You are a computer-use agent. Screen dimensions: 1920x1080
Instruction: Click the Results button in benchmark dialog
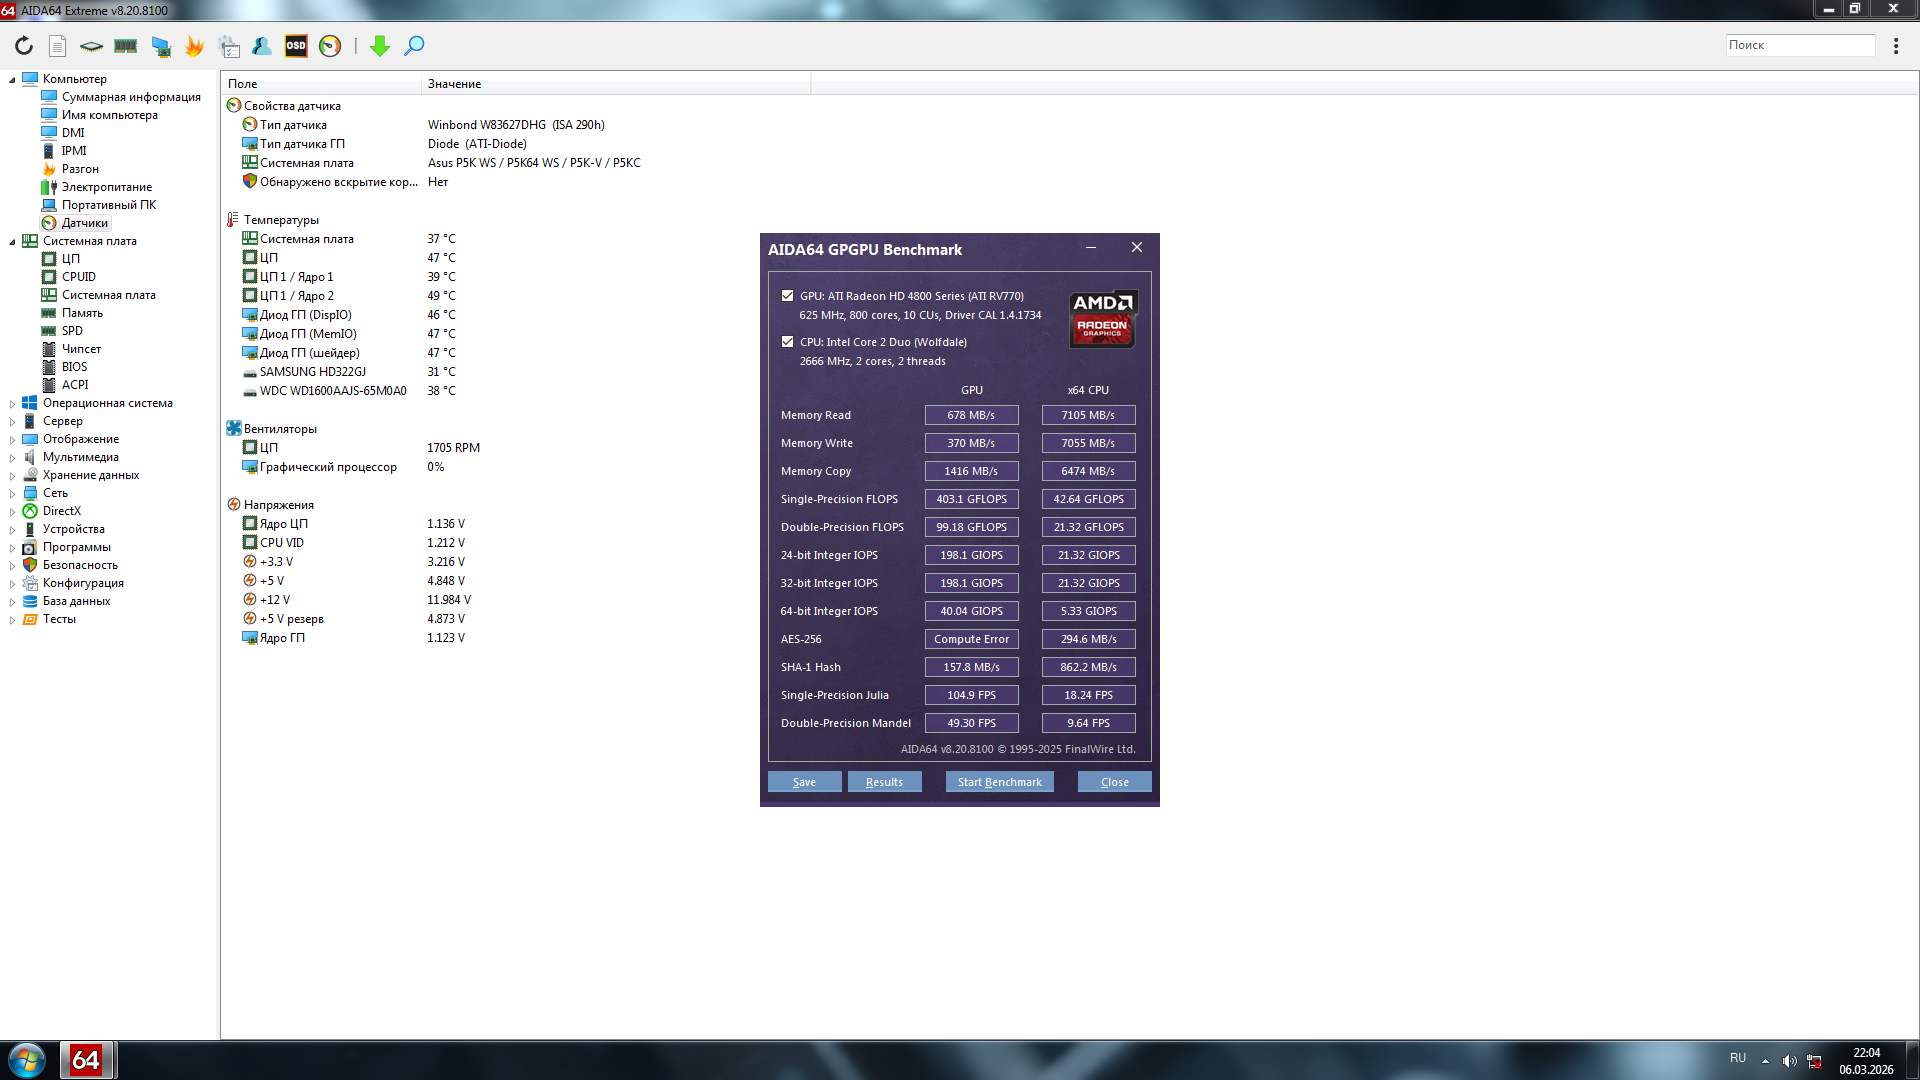pyautogui.click(x=884, y=782)
